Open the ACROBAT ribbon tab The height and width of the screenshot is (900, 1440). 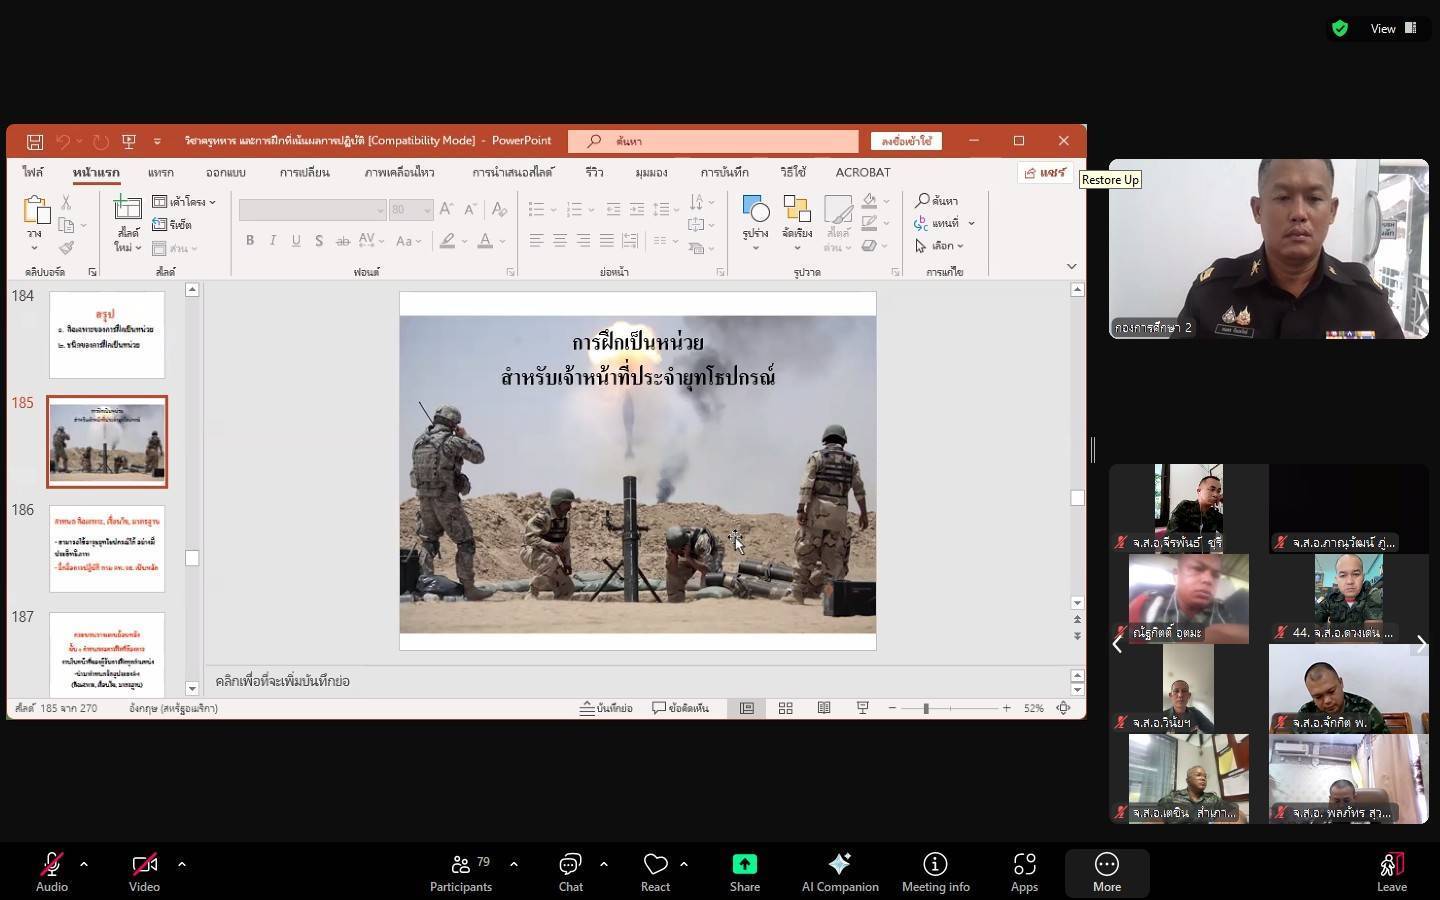862,172
